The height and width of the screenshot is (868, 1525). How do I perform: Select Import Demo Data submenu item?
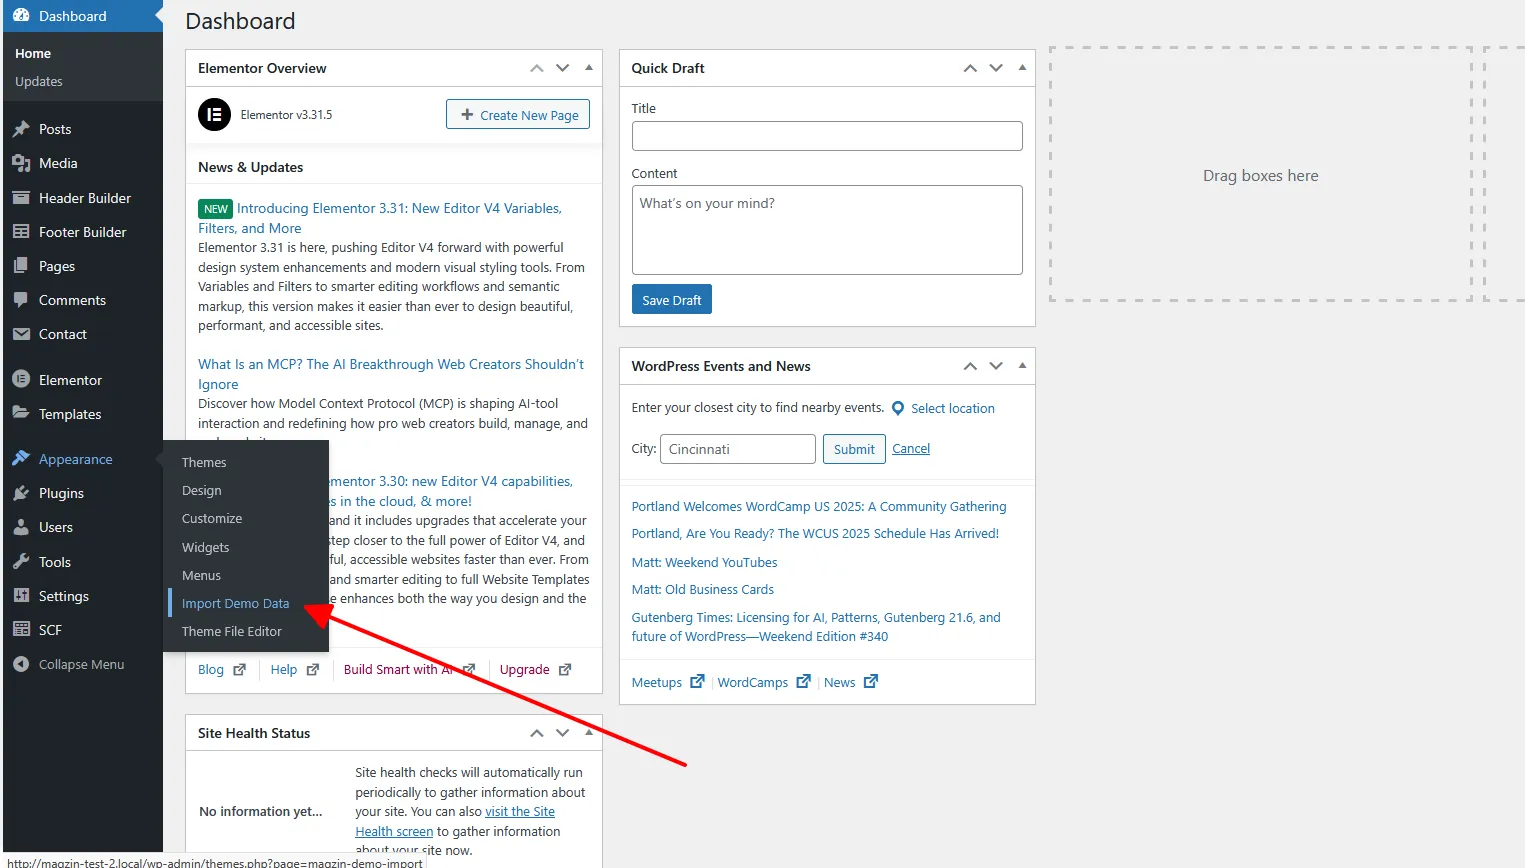235,603
